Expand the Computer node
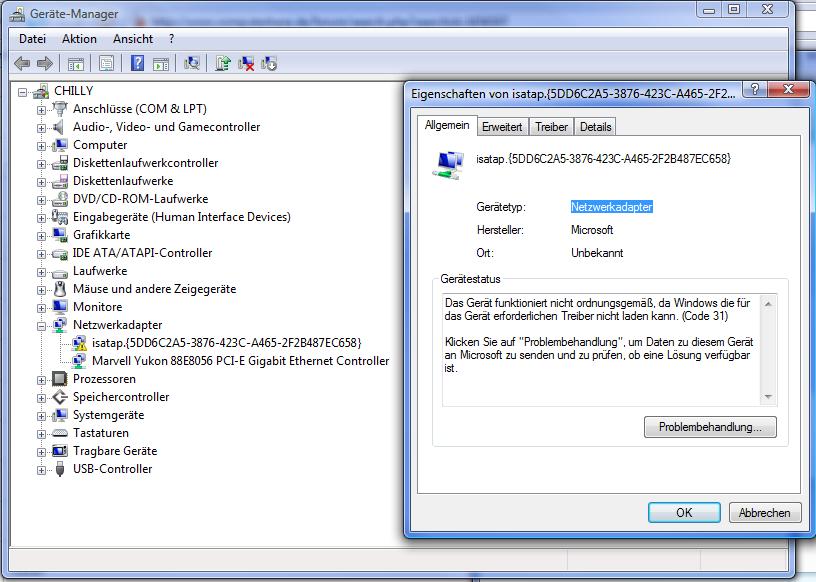Screen dimensions: 816x582 (41, 146)
